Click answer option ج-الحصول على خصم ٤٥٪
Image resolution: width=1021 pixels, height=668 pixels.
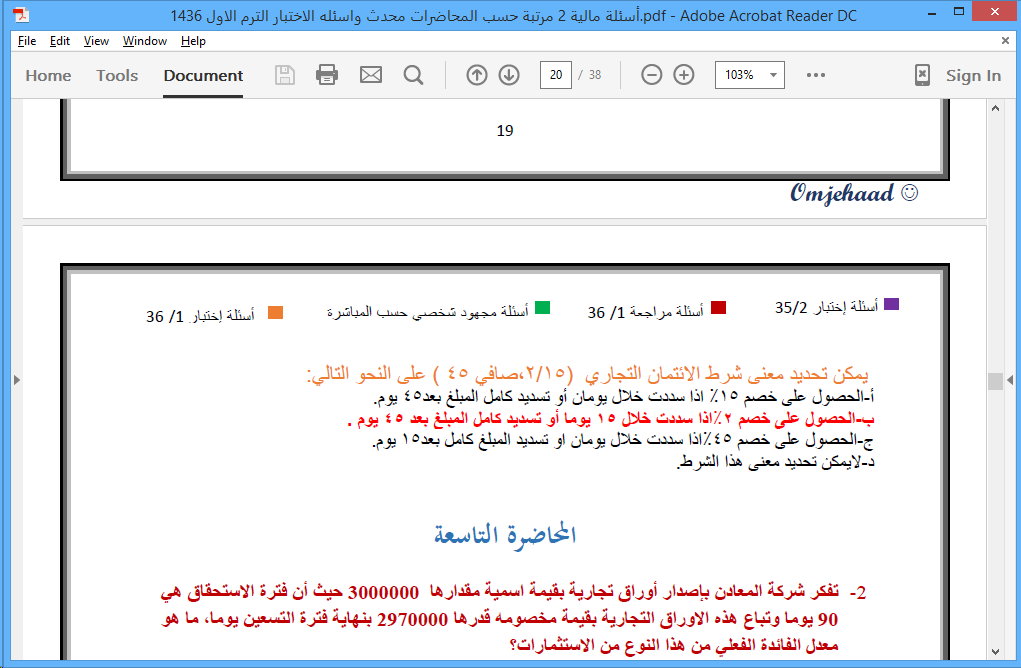click(x=623, y=440)
